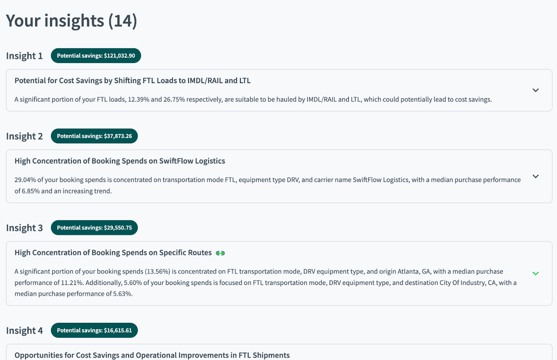557x360 pixels.
Task: Click the 'Insight 3' label
Action: [x=24, y=228]
